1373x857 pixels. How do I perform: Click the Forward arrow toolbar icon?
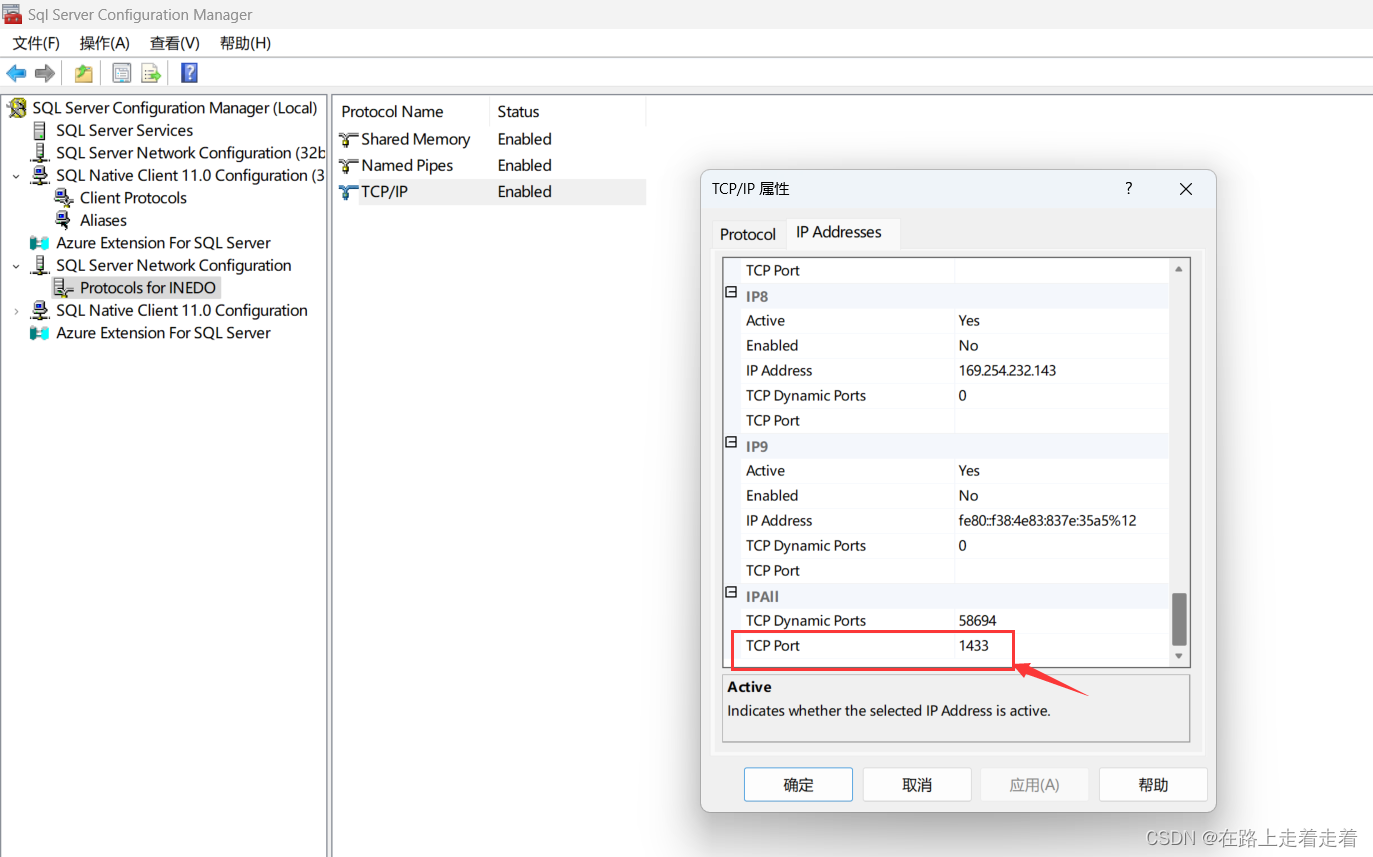[x=44, y=73]
